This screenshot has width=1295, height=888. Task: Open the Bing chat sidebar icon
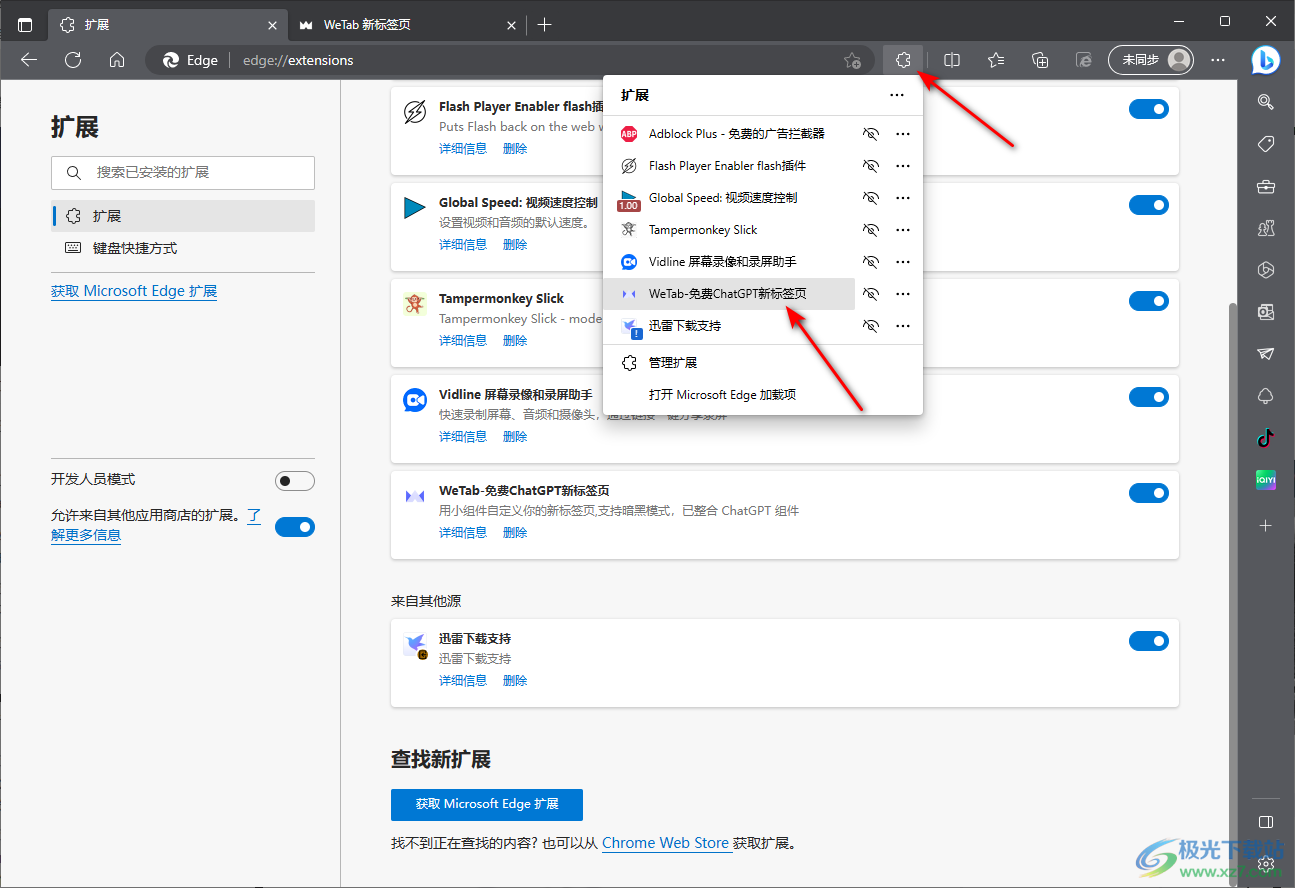point(1266,60)
